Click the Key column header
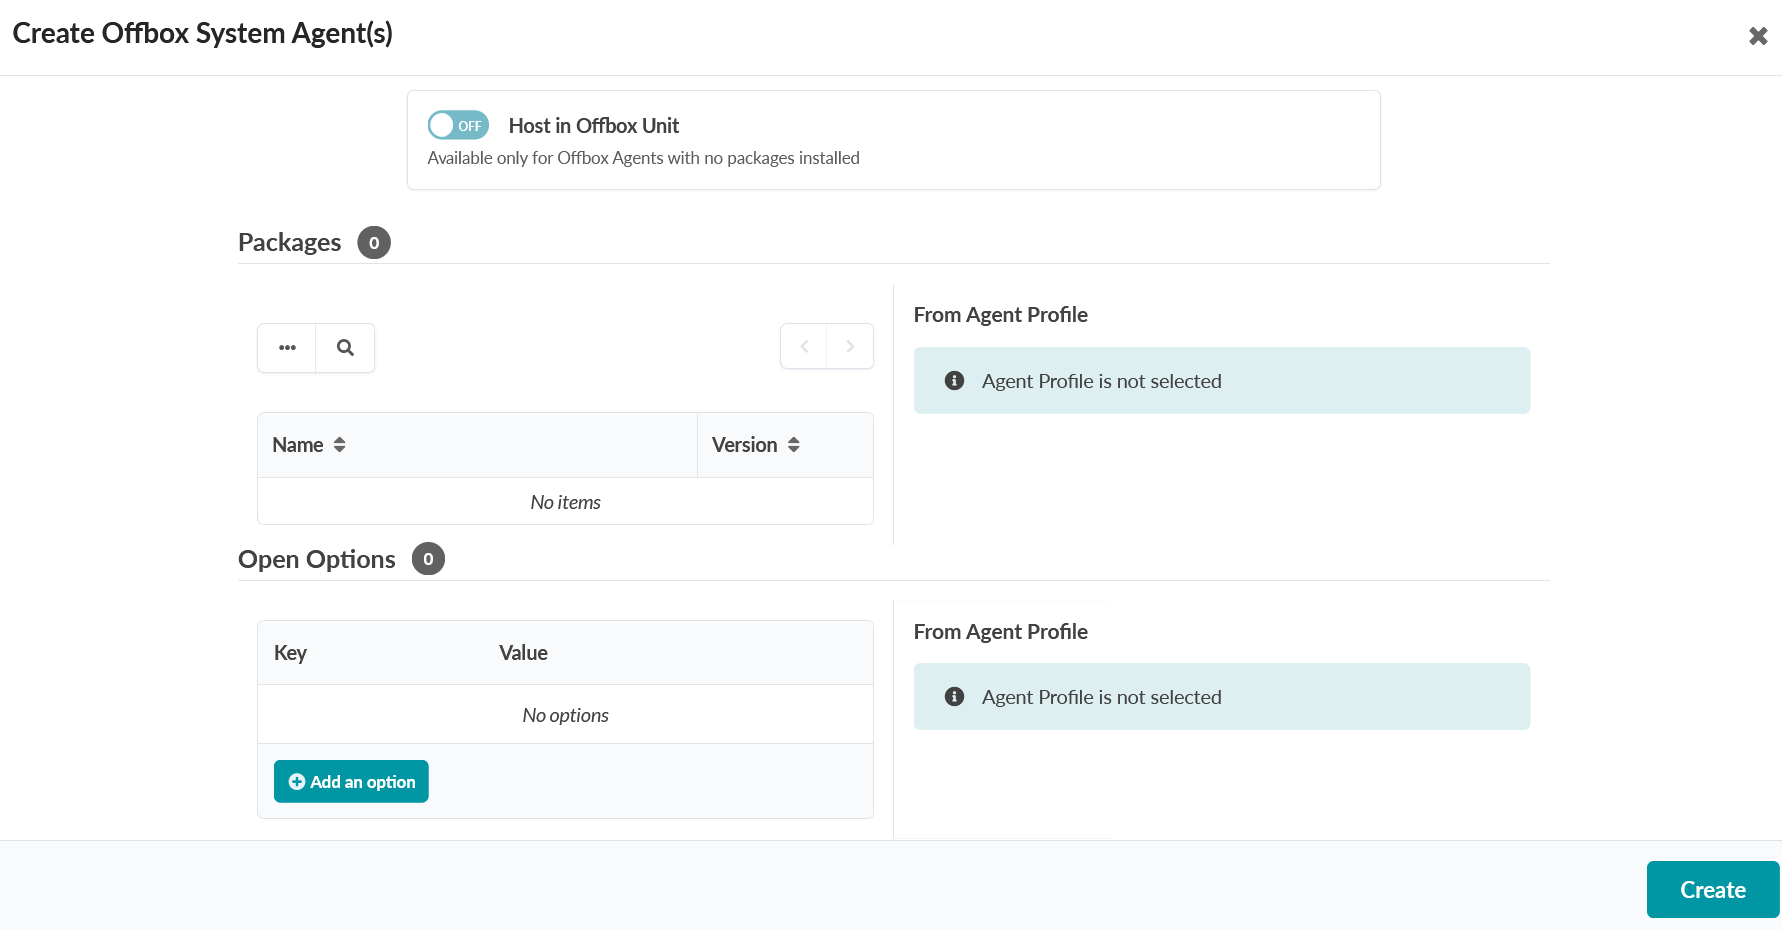Image resolution: width=1782 pixels, height=929 pixels. tap(290, 653)
